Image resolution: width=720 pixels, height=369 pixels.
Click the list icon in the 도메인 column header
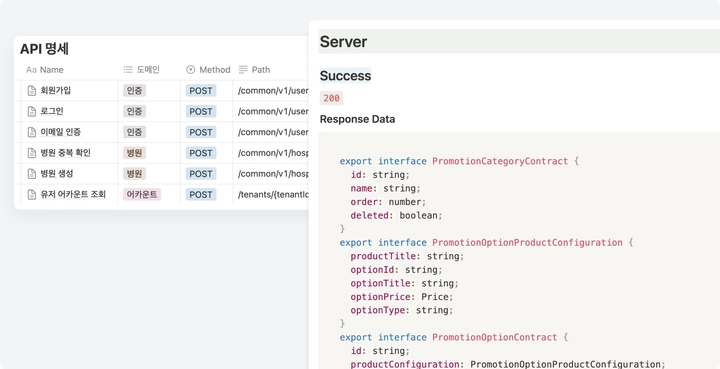coord(128,70)
